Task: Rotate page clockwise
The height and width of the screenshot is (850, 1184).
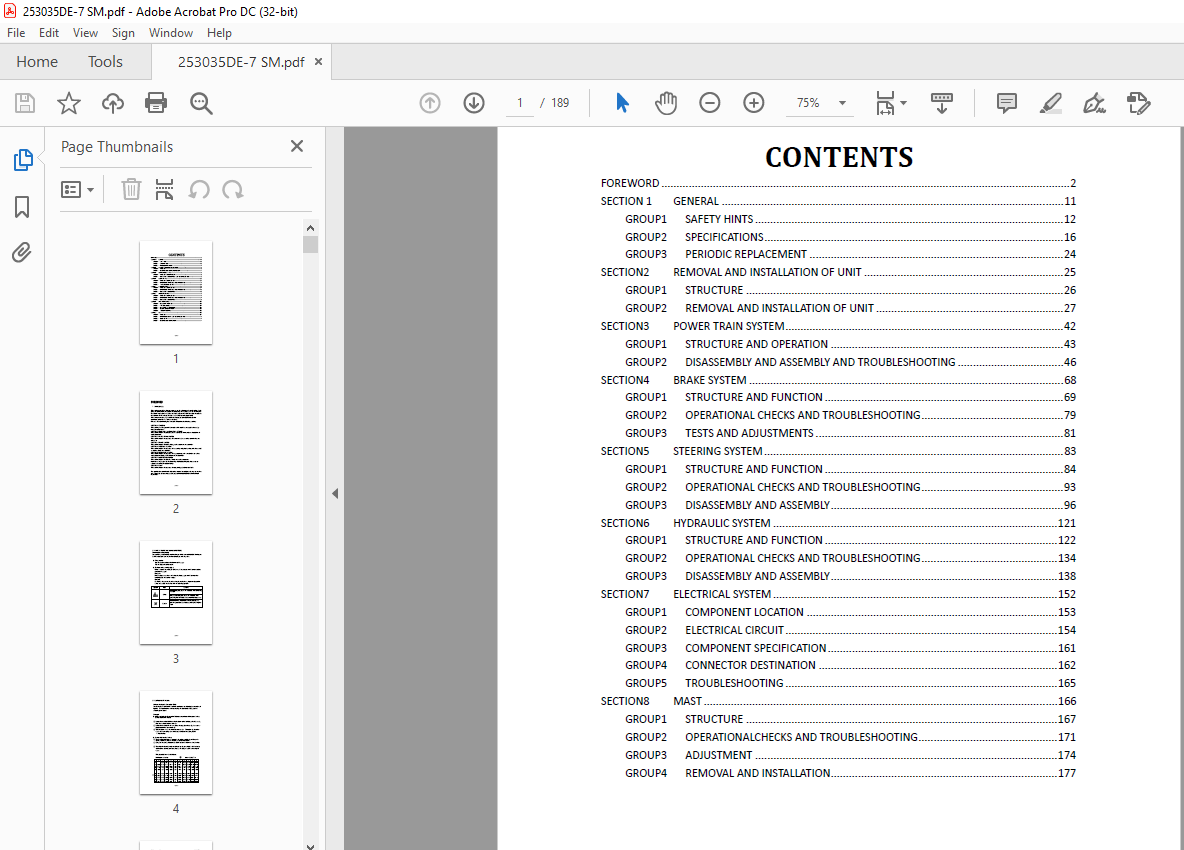Action: pos(233,189)
